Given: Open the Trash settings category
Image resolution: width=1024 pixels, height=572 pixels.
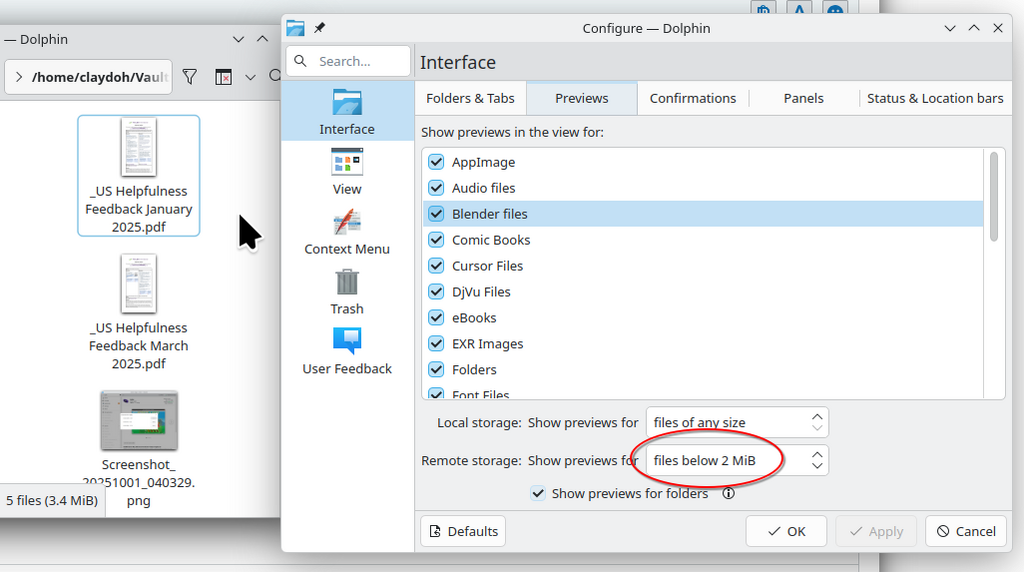Looking at the screenshot, I should point(347,292).
